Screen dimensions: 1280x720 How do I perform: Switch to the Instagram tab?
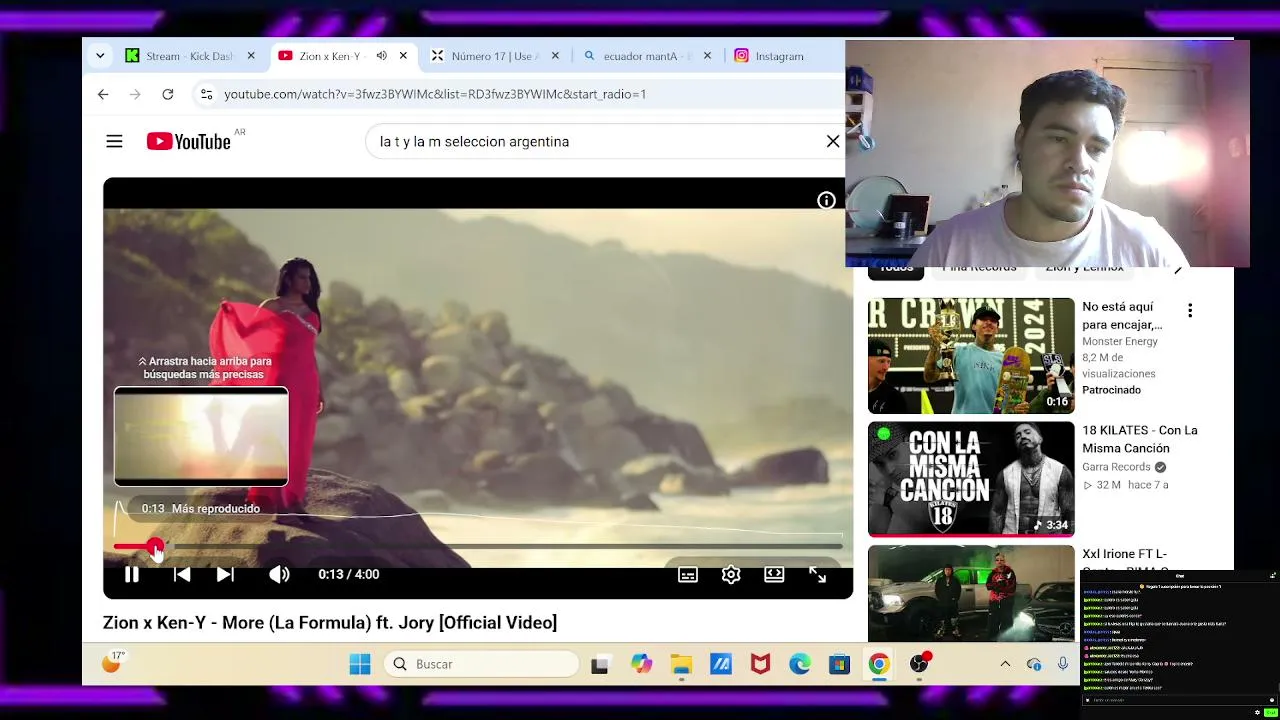[779, 56]
